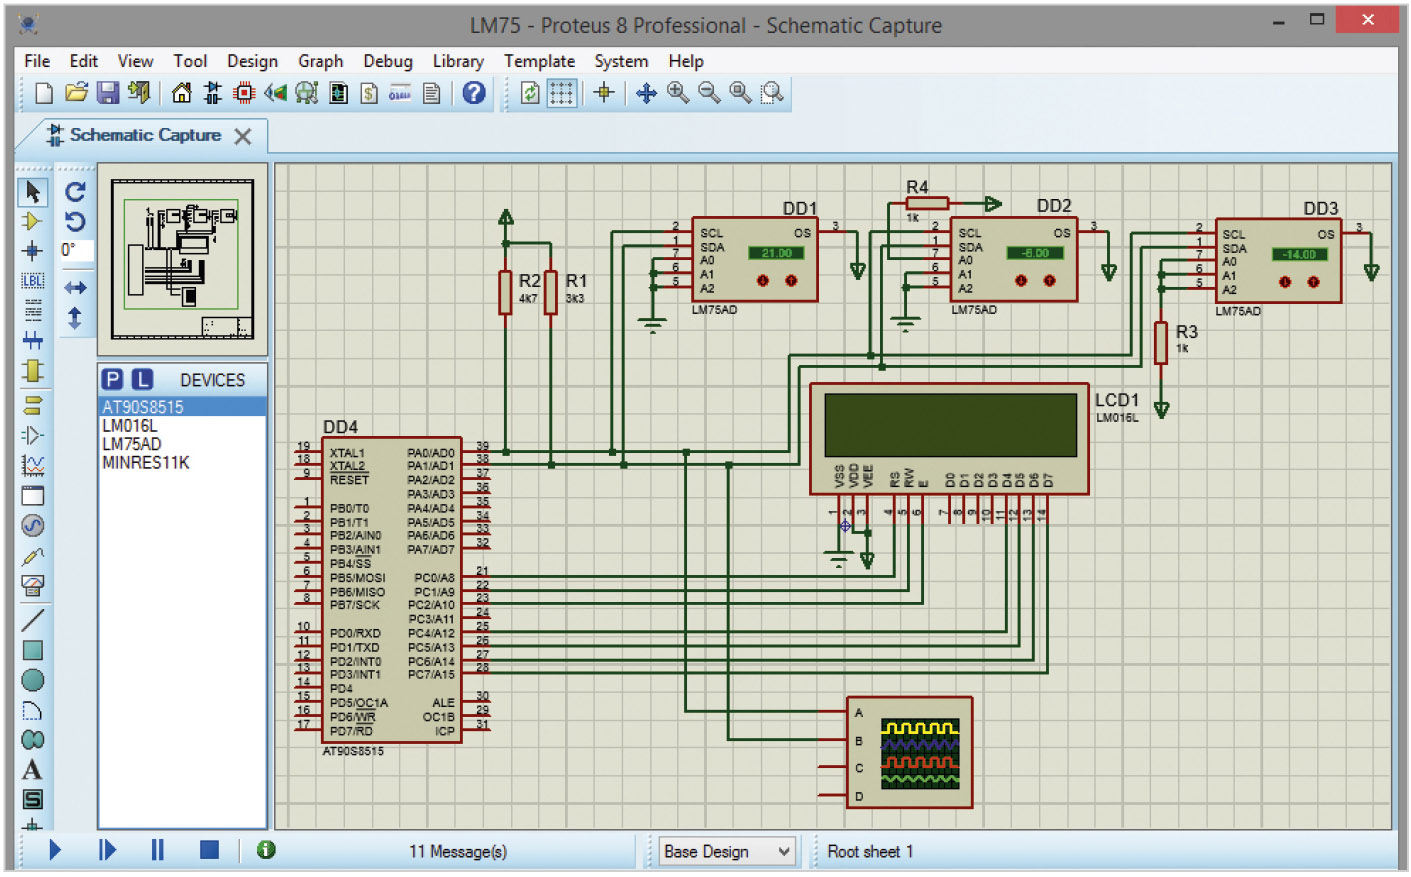Click the Rotate Anti-Clockwise arrow

[75, 221]
